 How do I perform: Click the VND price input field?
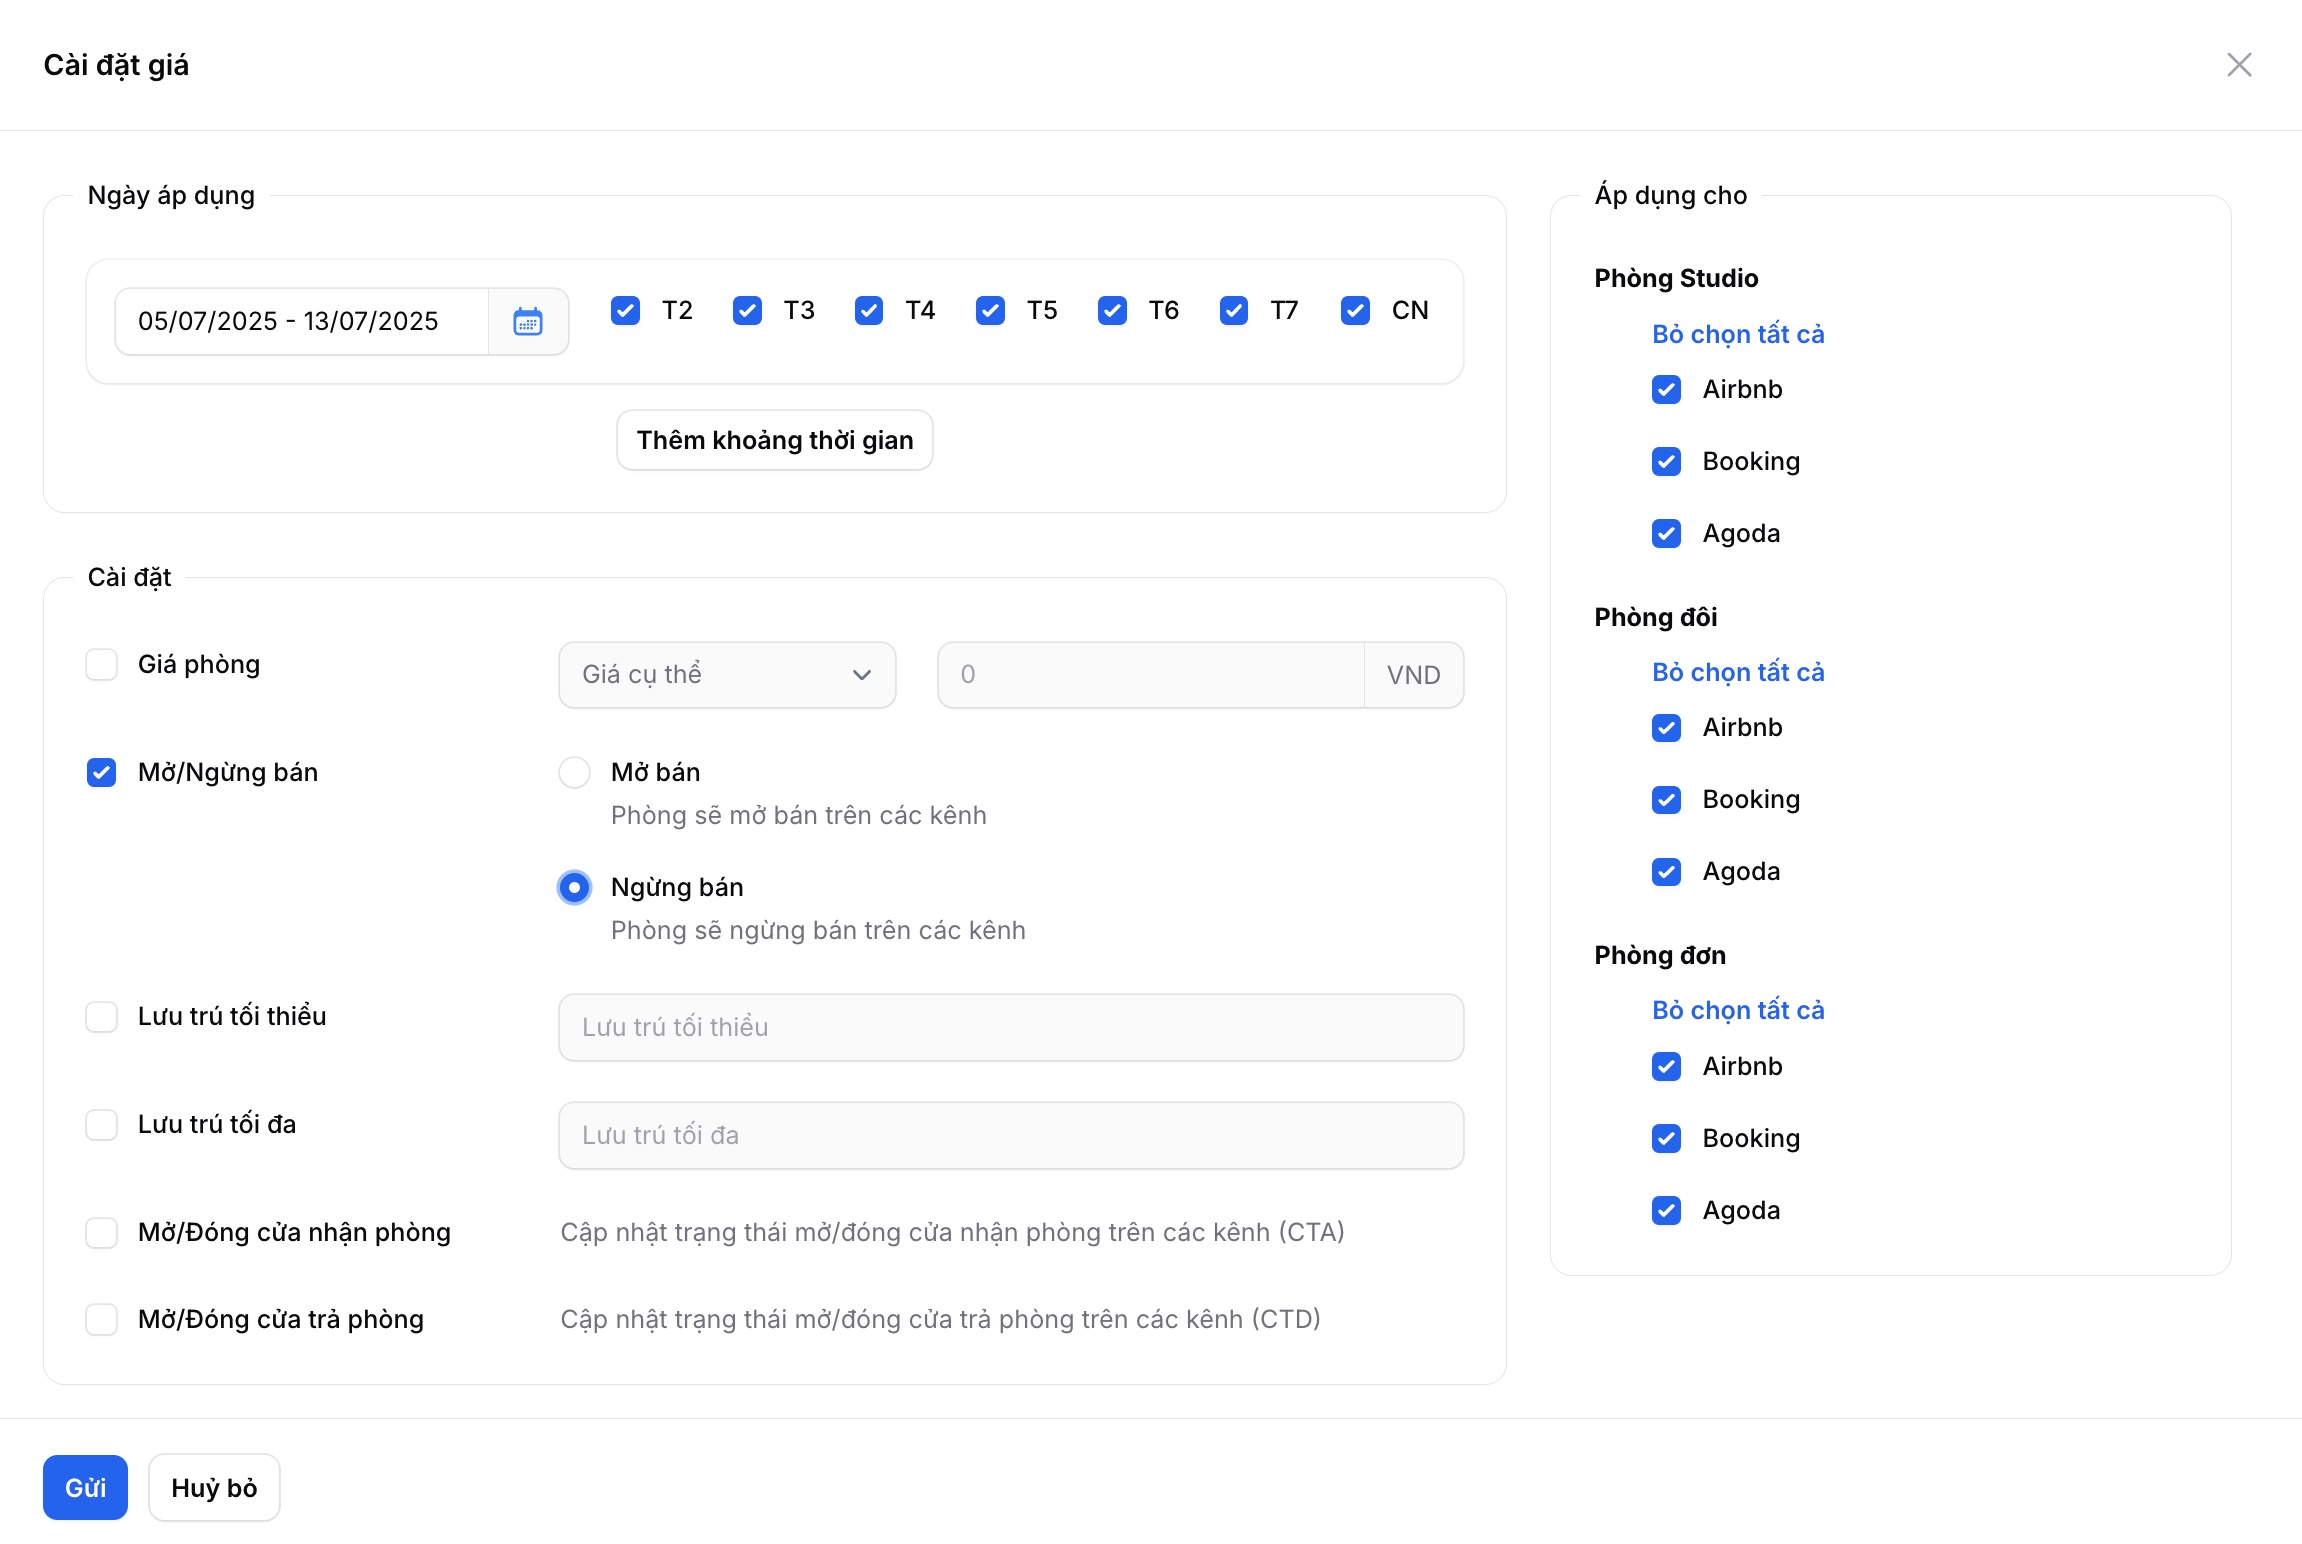pyautogui.click(x=1151, y=675)
